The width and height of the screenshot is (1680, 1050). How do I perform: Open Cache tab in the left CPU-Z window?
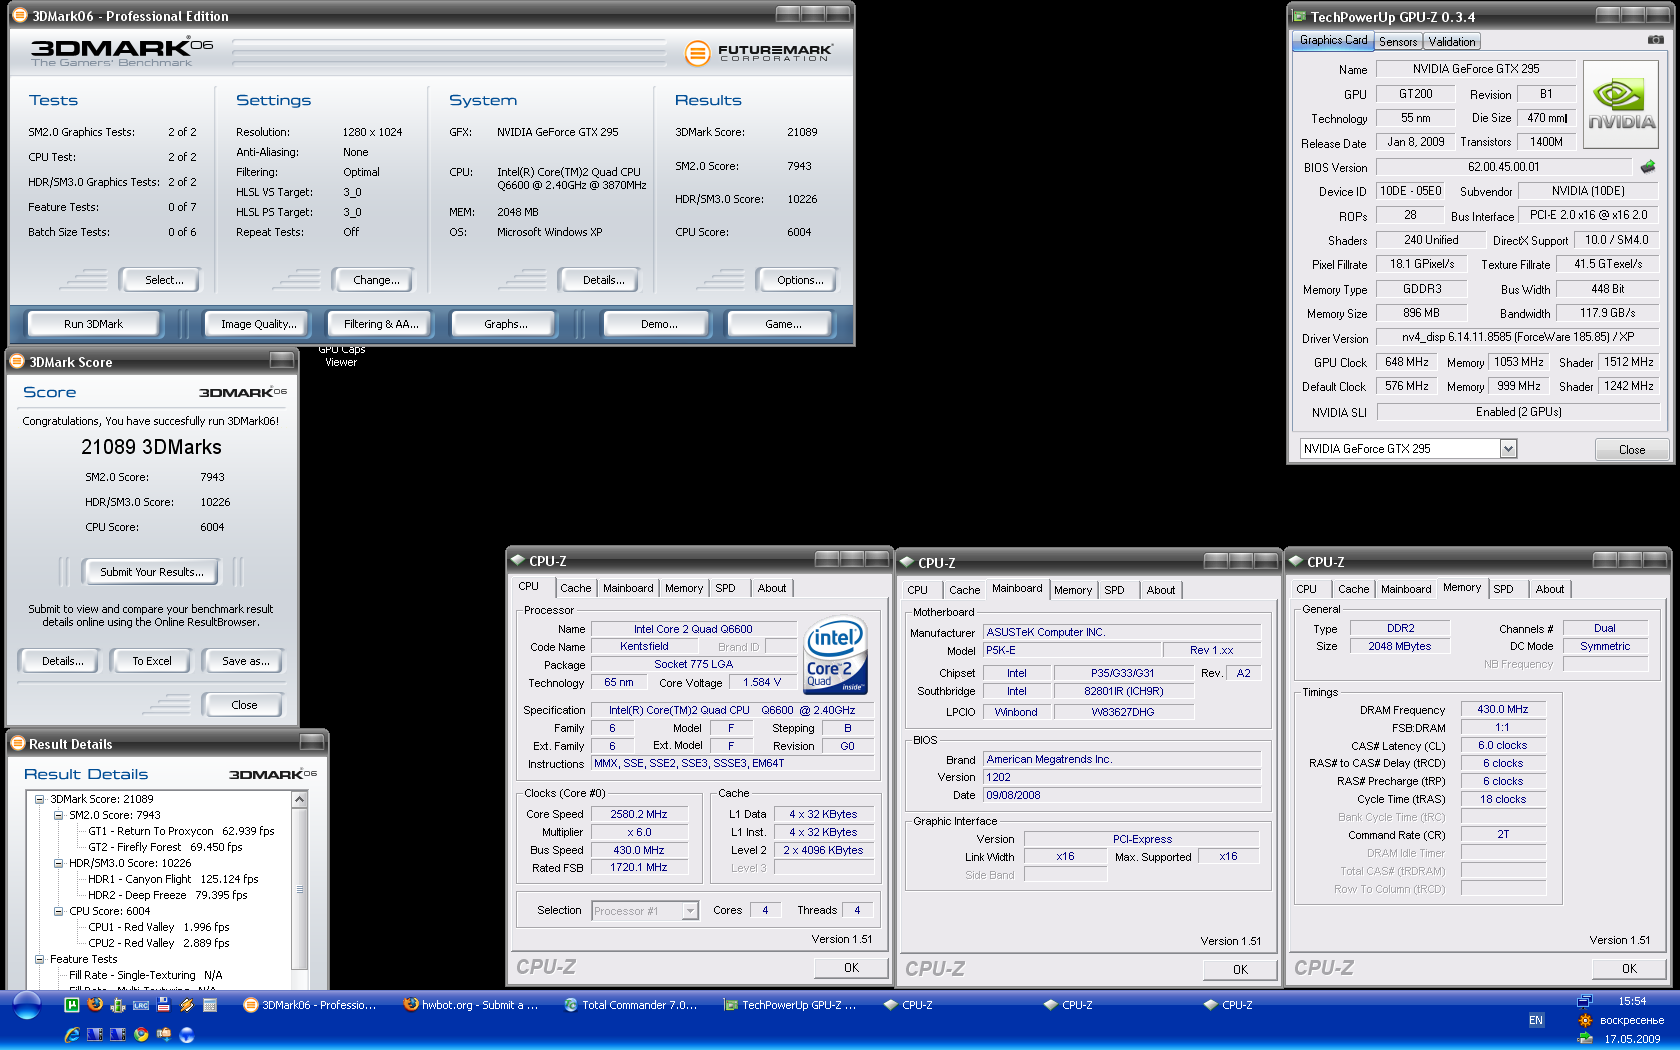click(575, 588)
